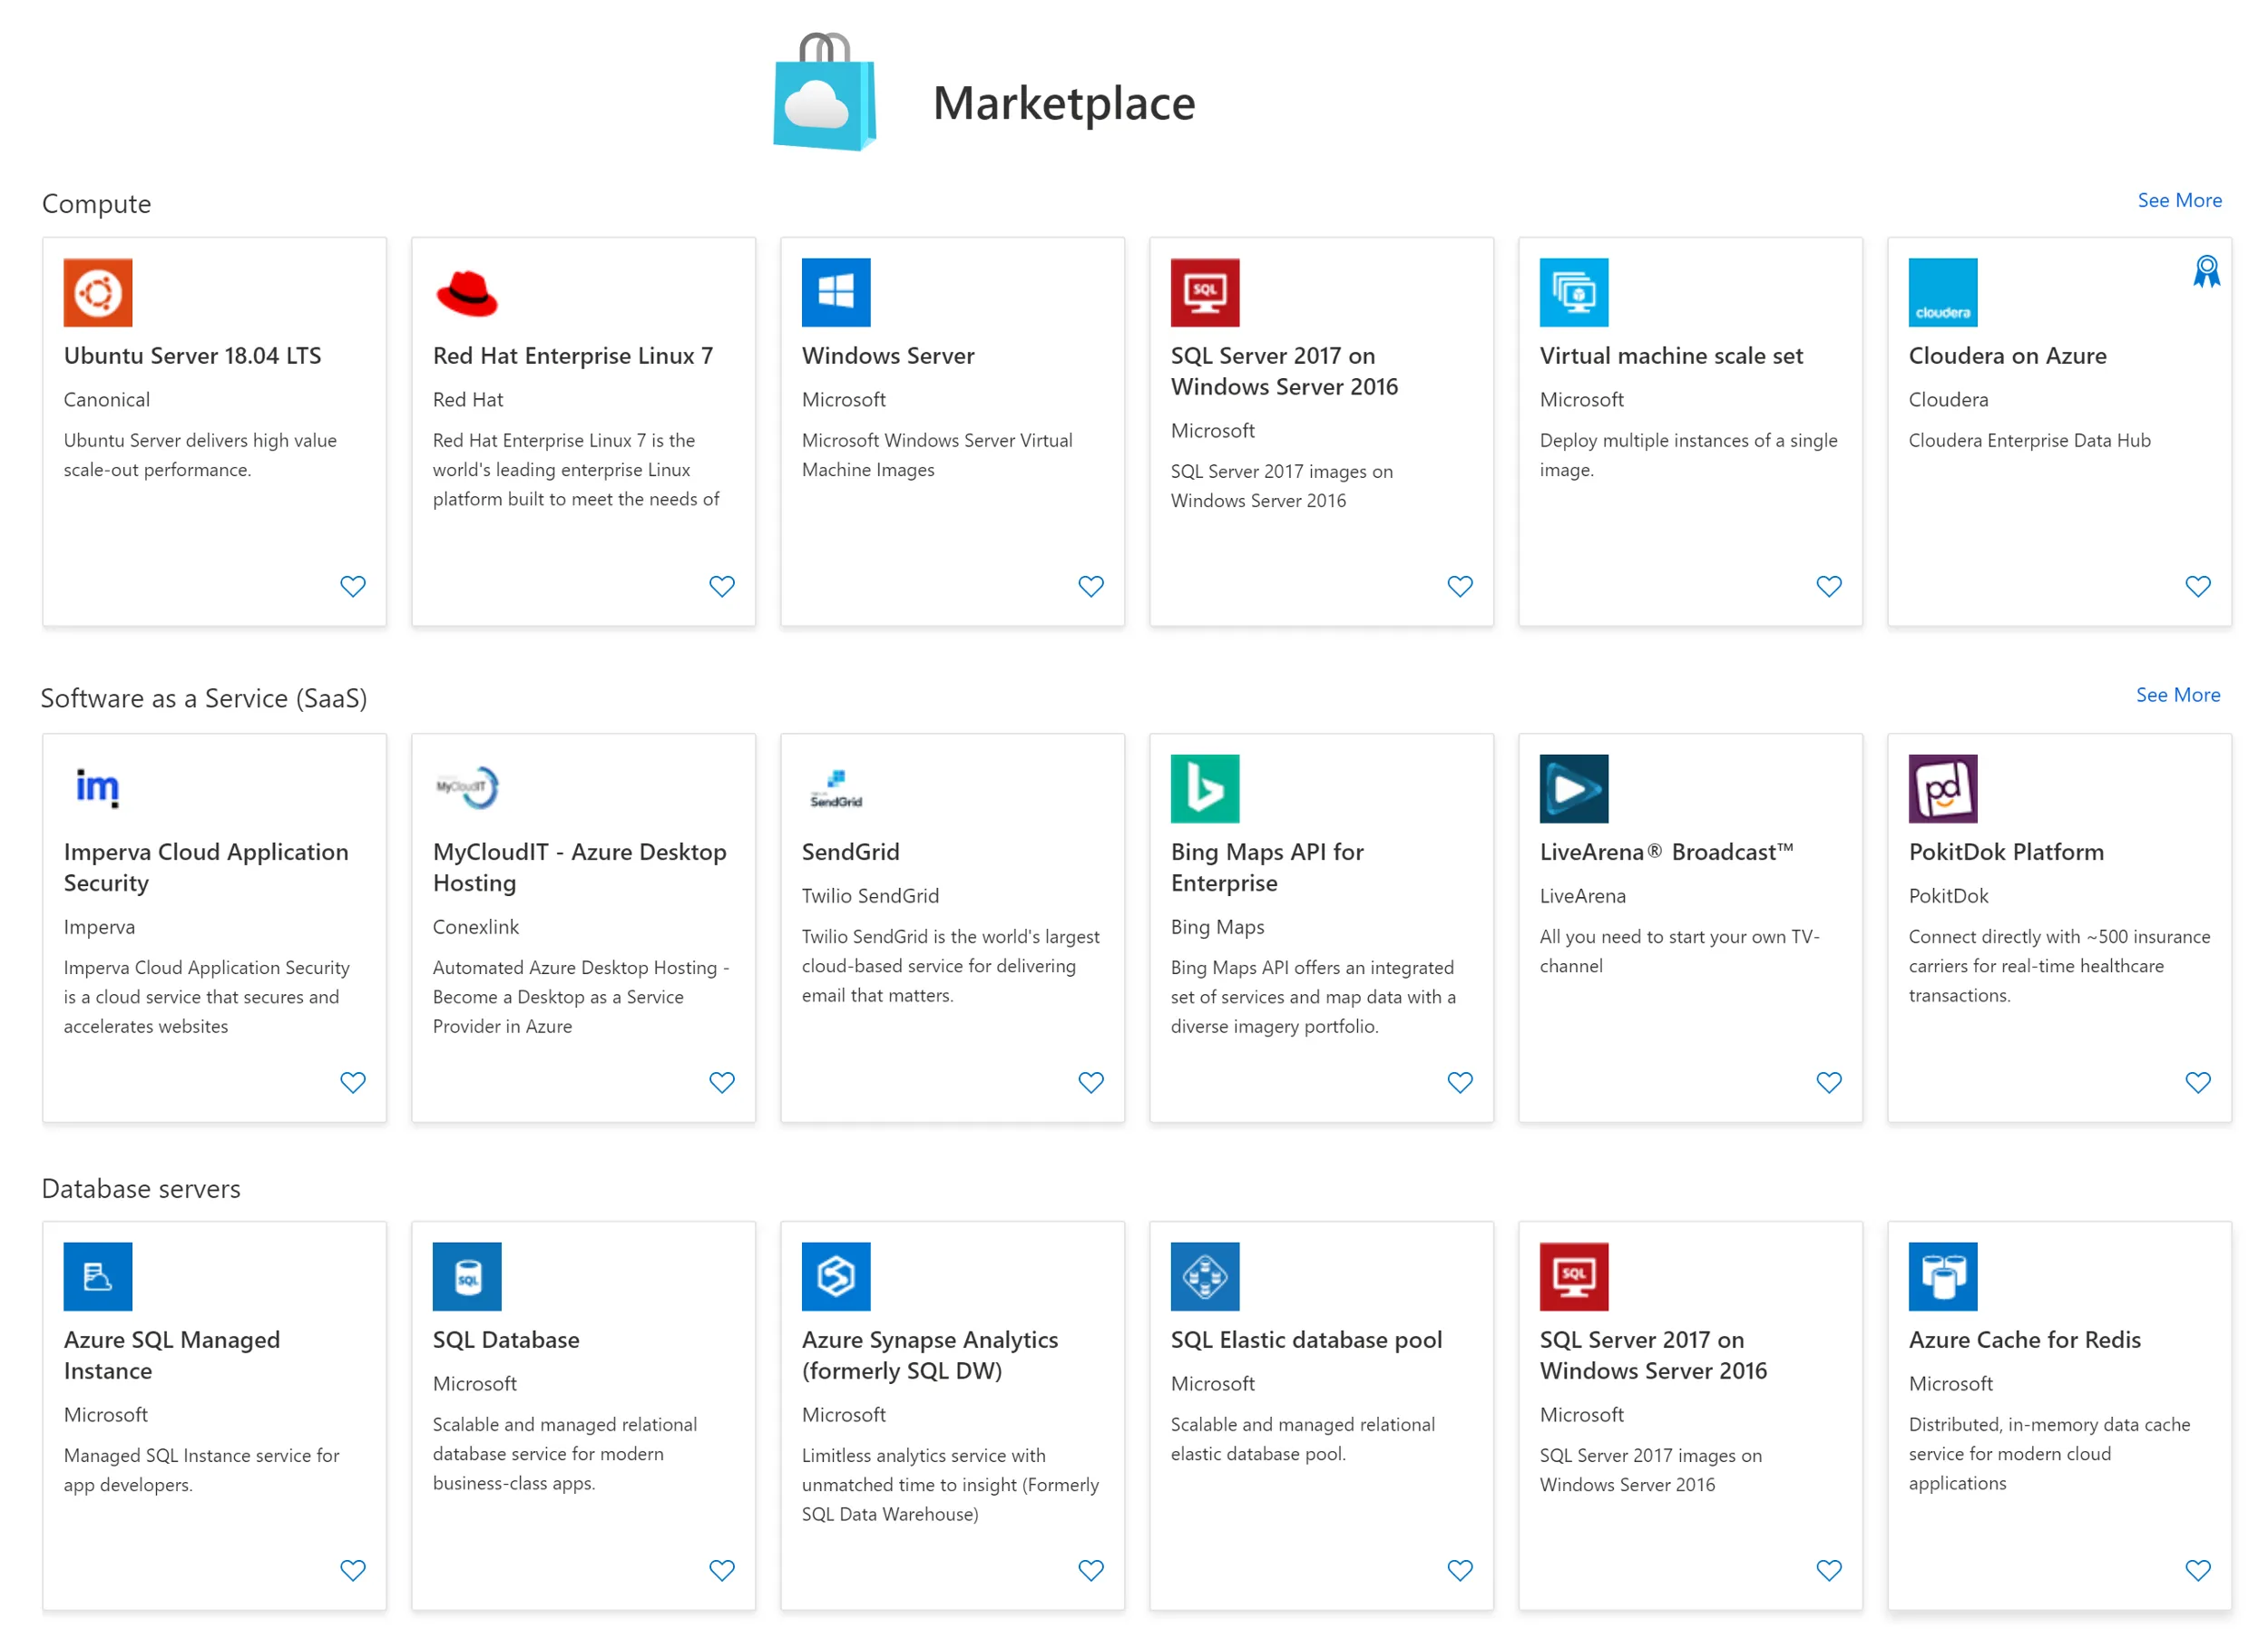Open the Windows Server title
Image resolution: width=2268 pixels, height=1648 pixels.
(888, 356)
